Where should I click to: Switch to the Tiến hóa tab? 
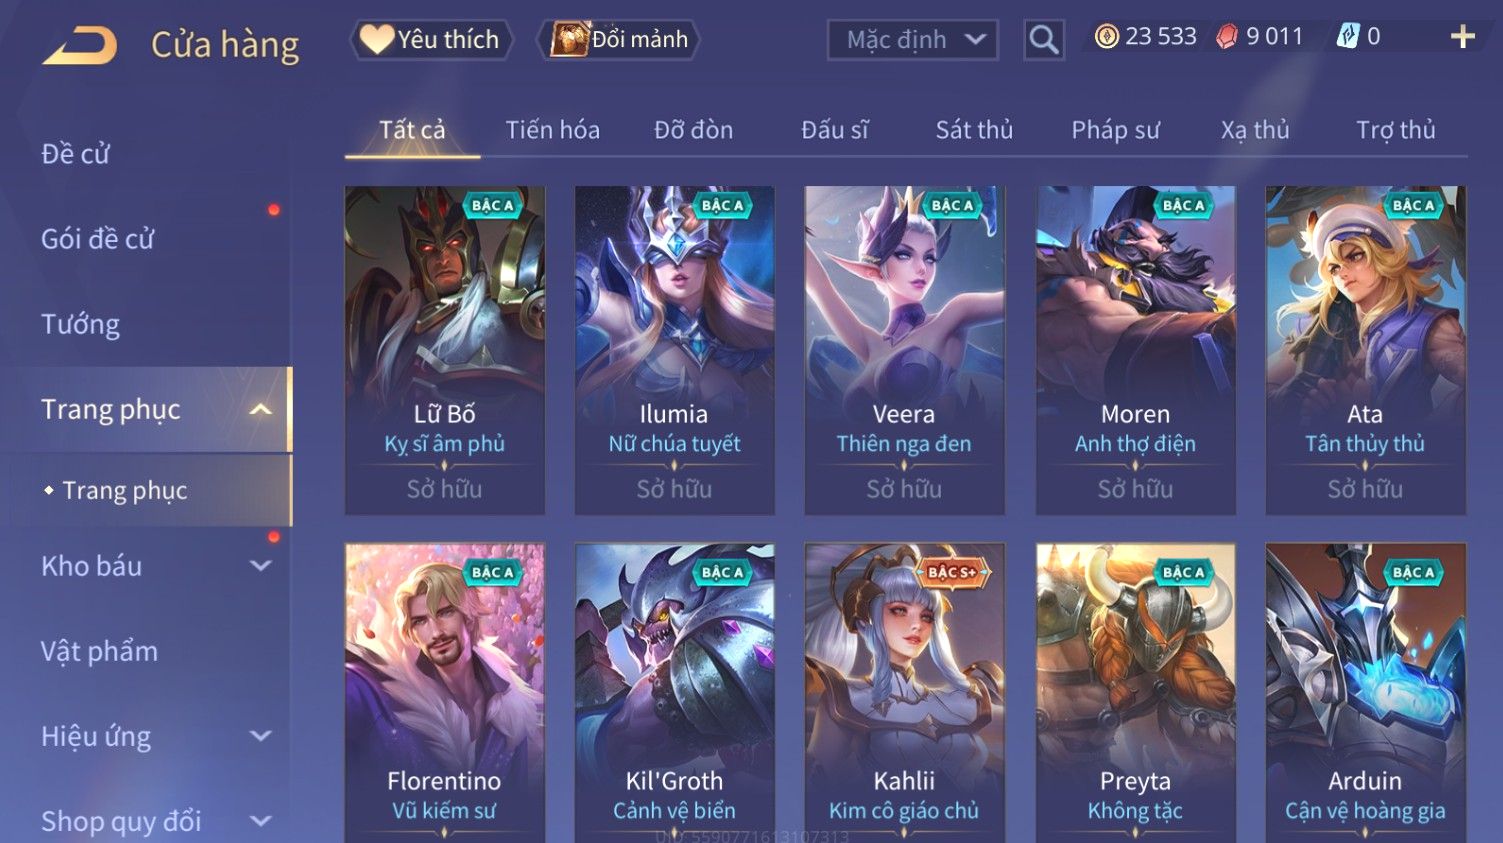point(552,130)
